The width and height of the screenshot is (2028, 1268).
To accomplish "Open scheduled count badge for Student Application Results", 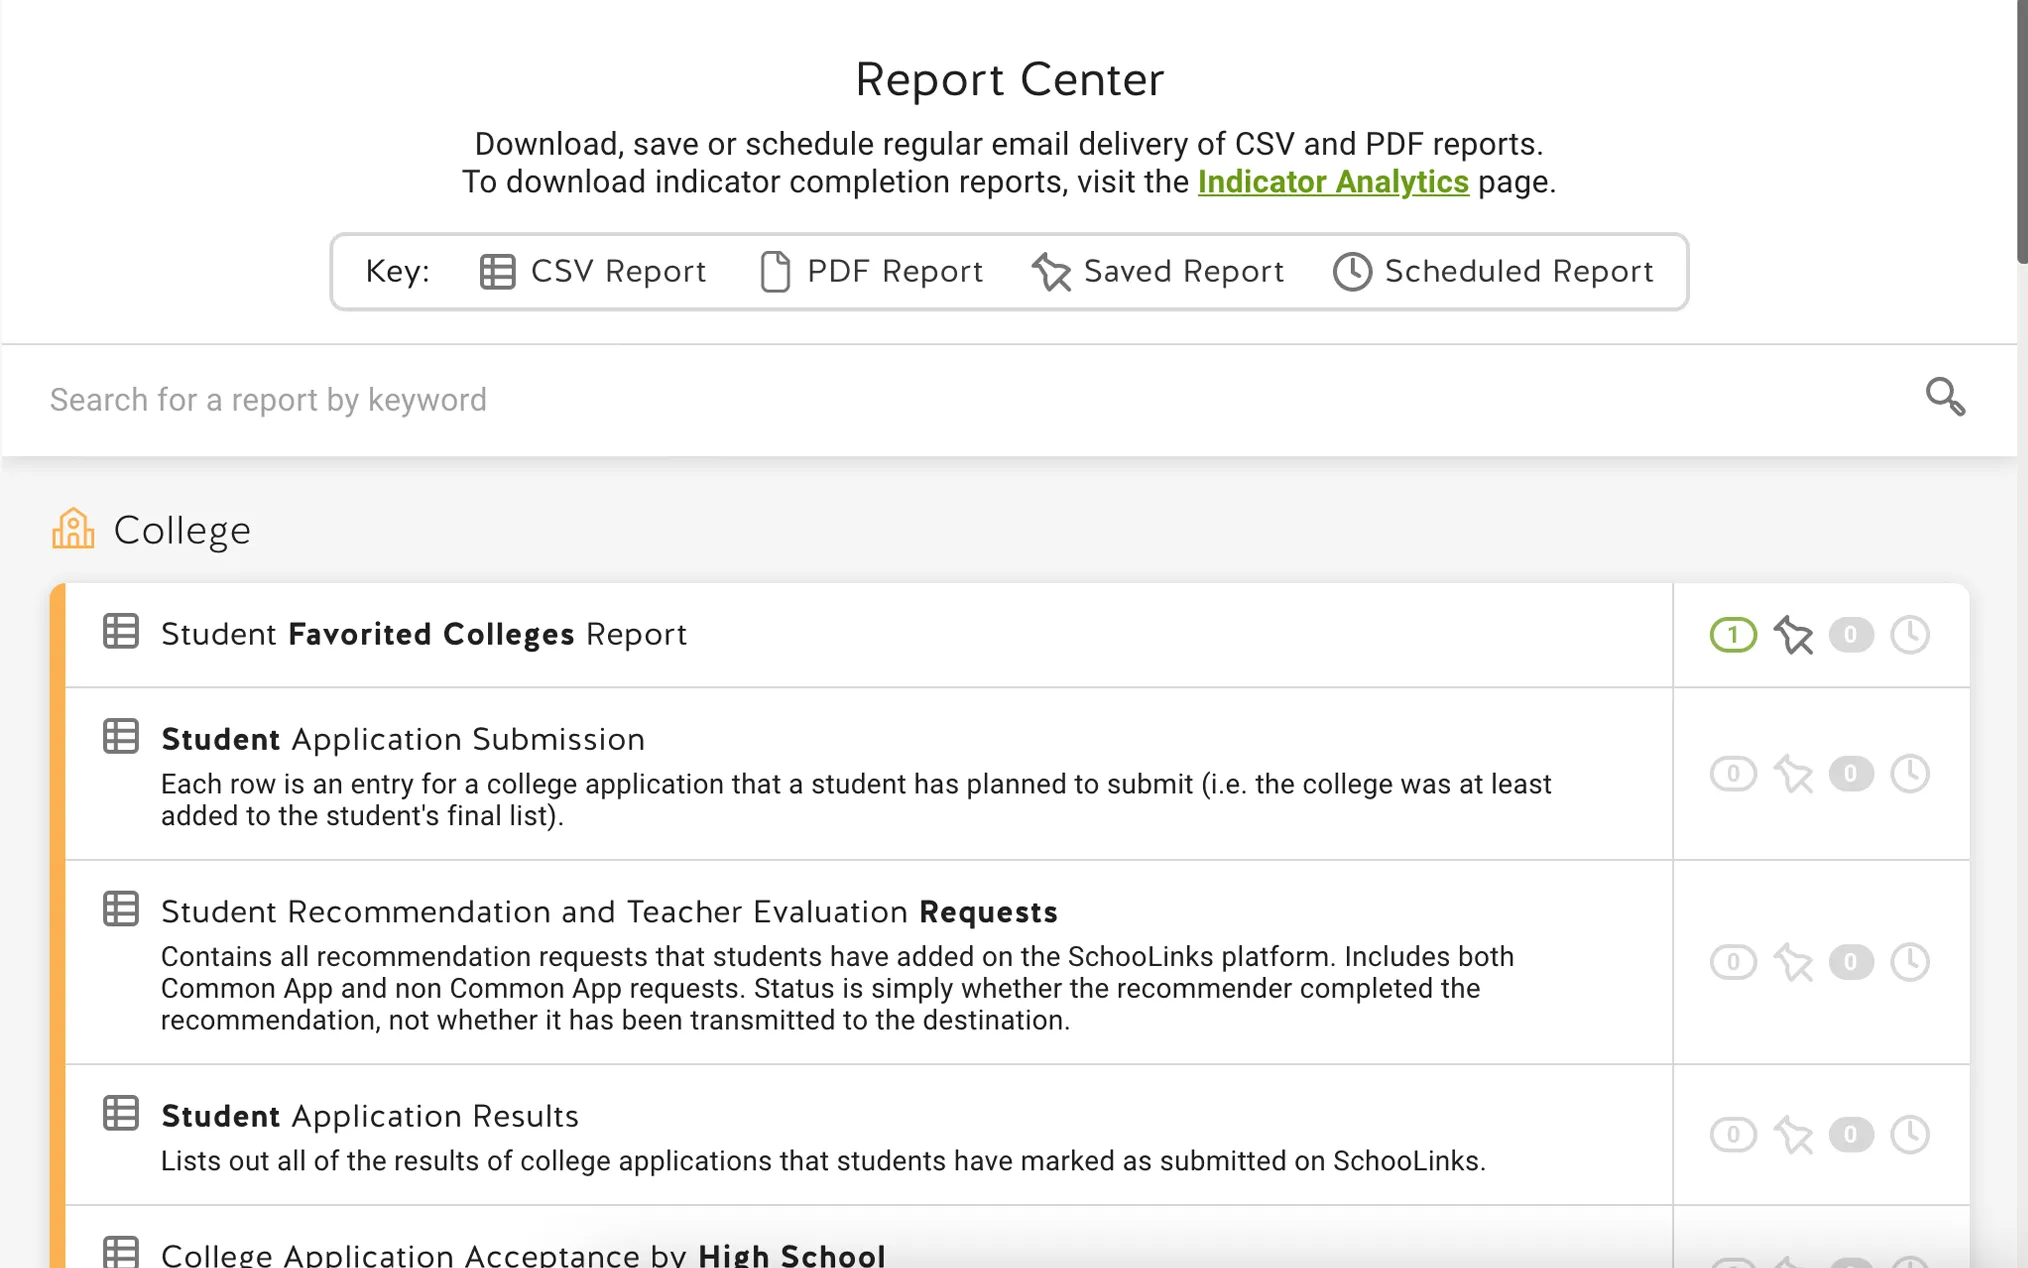I will click(1851, 1135).
